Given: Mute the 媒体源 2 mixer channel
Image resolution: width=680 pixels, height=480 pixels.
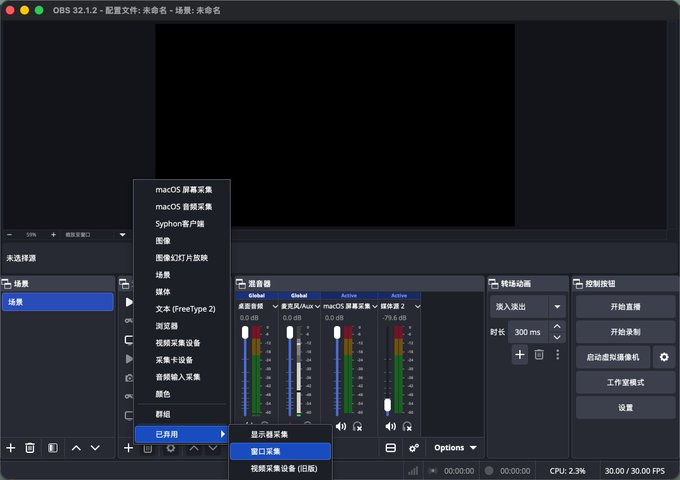Looking at the screenshot, I should pyautogui.click(x=390, y=427).
